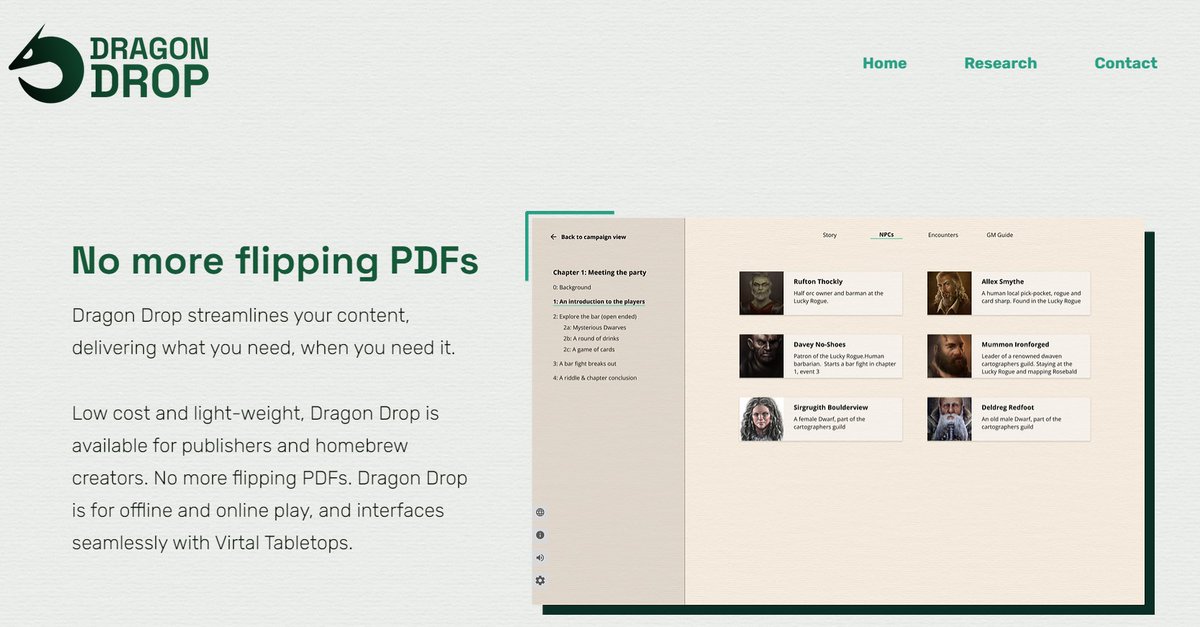Open sub-event '2a: Mysterious Dwarves'
The width and height of the screenshot is (1200, 627).
point(596,327)
